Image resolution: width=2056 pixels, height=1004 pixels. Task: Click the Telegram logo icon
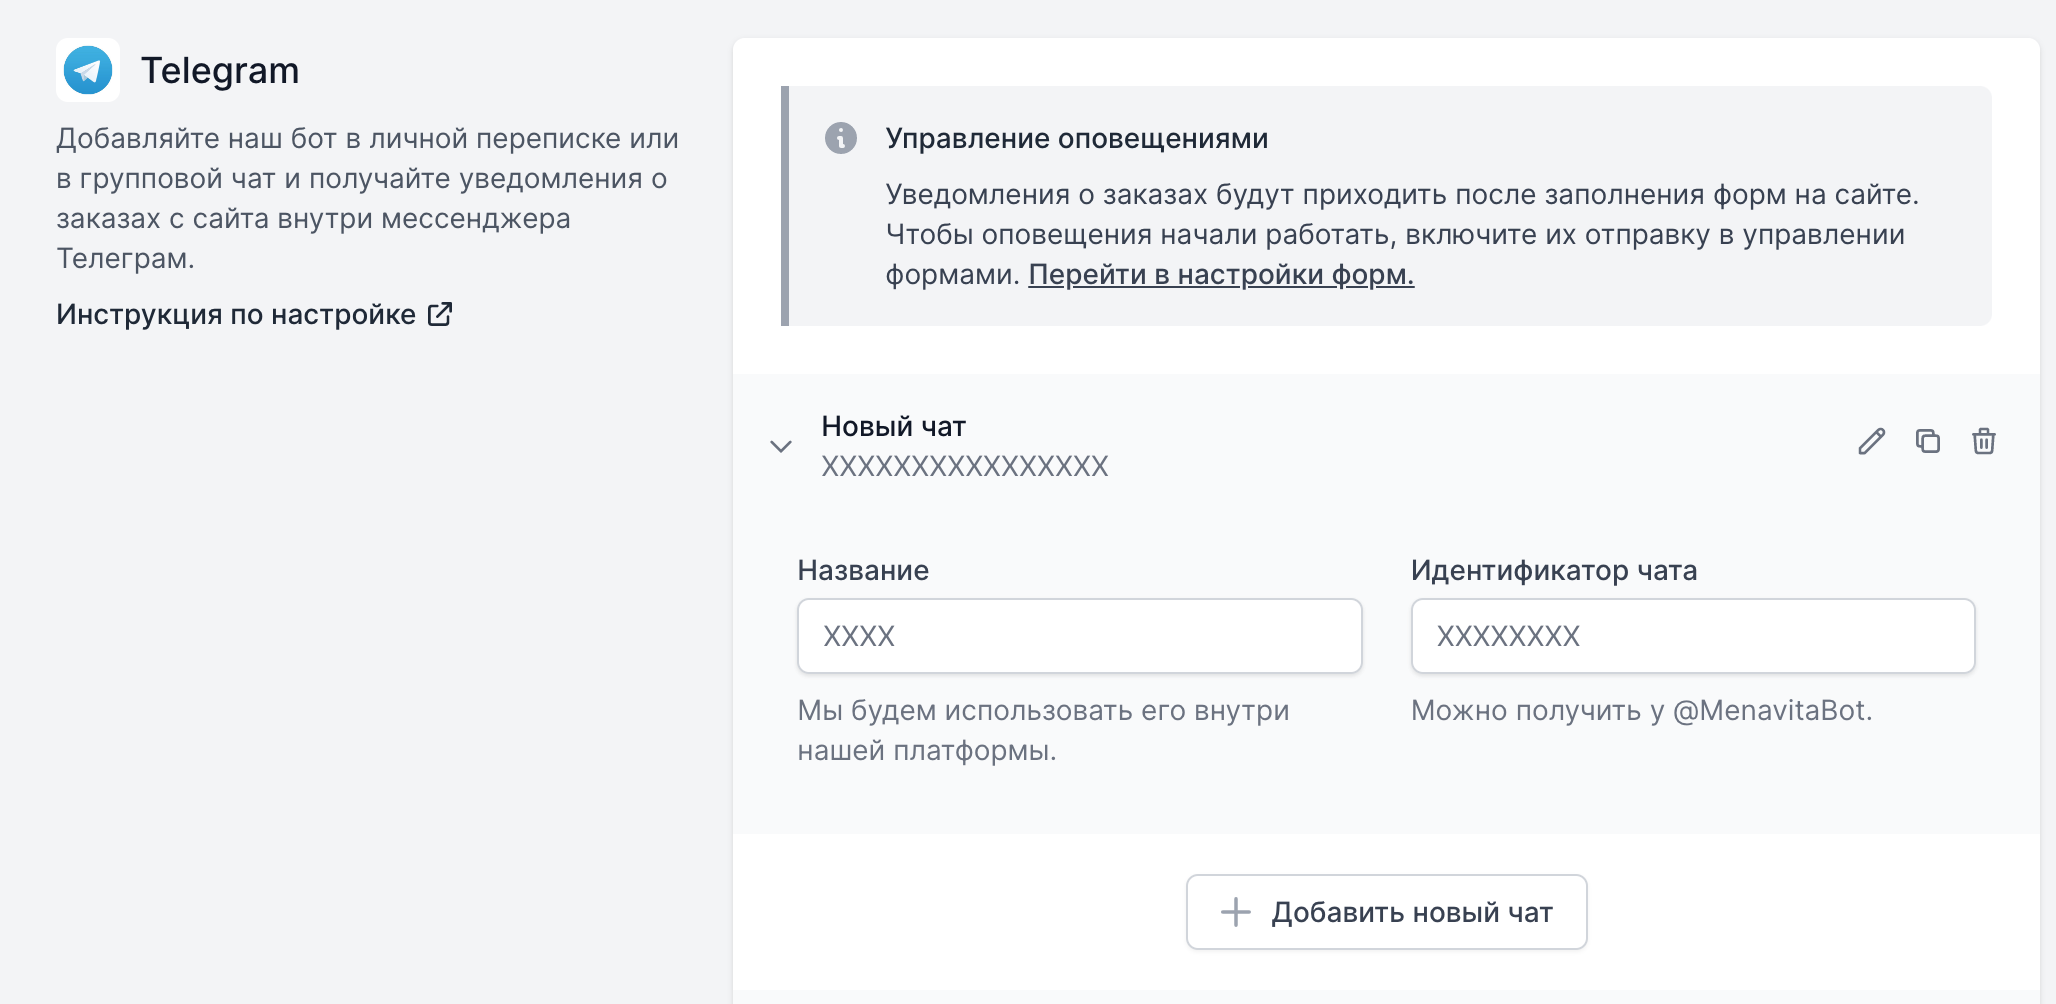[88, 70]
